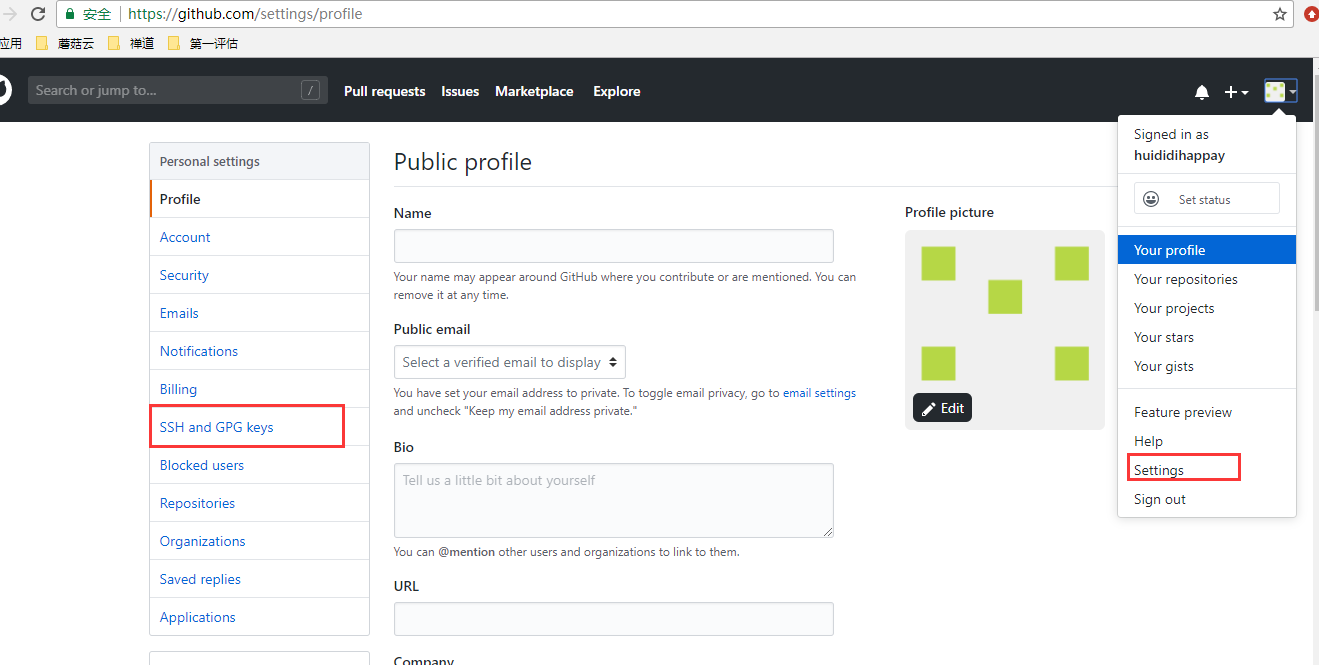Click the browser reload icon

38,15
